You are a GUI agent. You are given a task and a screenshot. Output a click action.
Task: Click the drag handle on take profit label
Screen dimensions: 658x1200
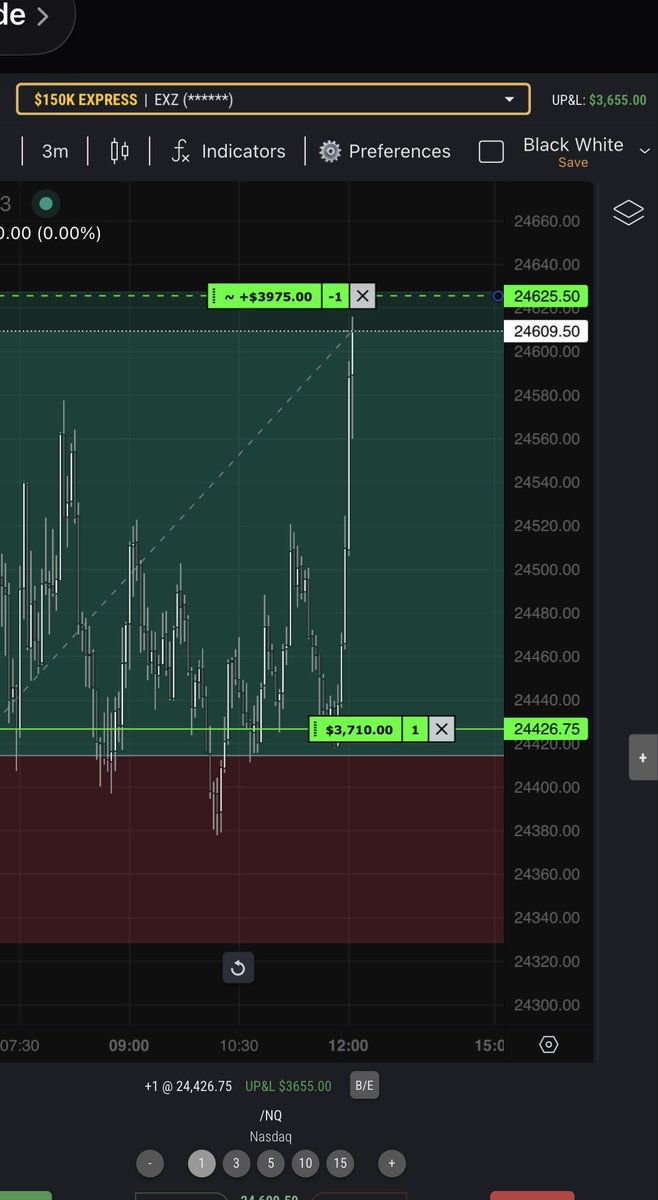click(214, 296)
